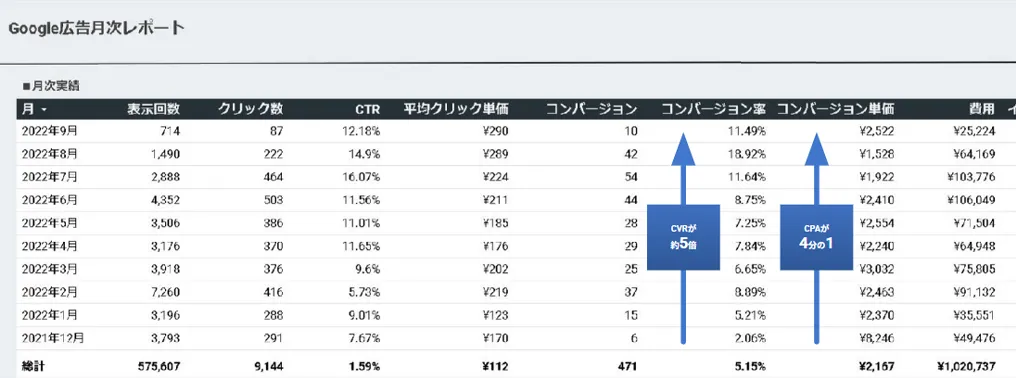Click the clicks value 503

(x=273, y=200)
